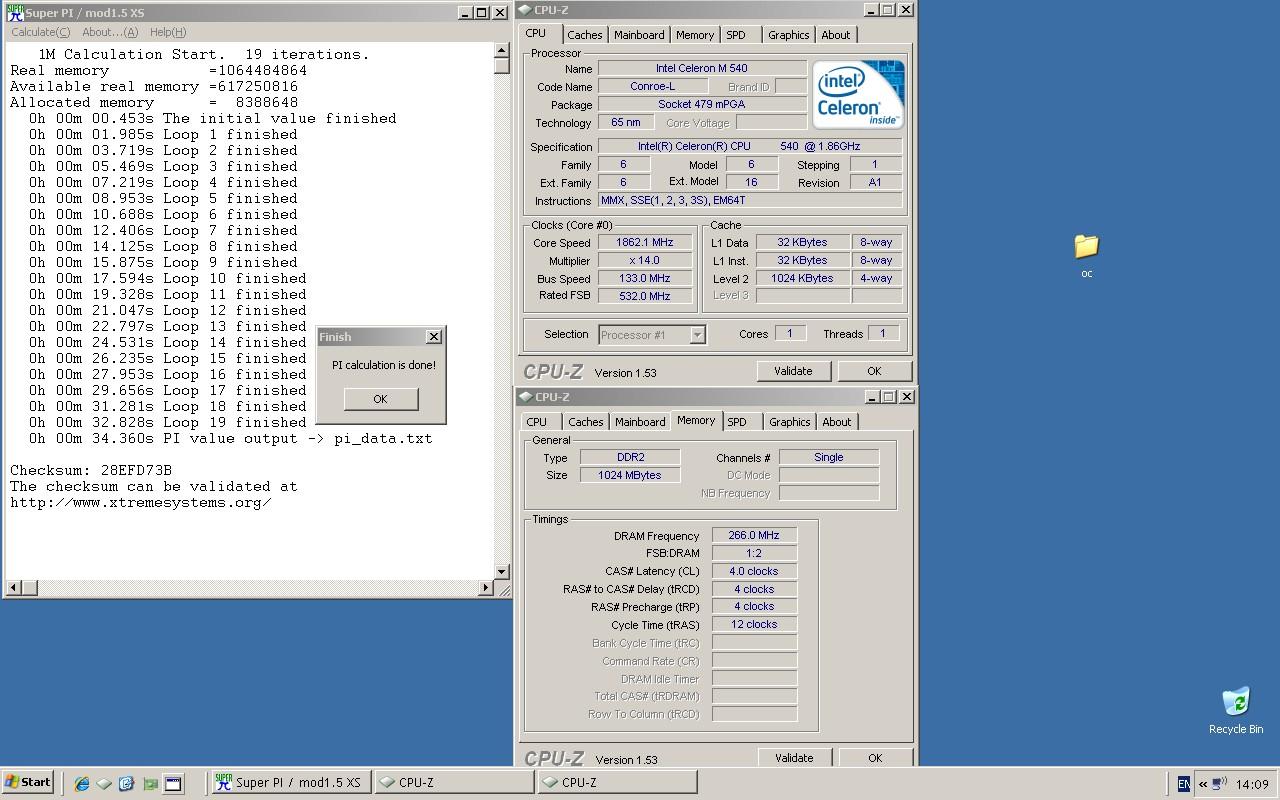
Task: Click the Rated FSB 532.0 MHz field
Action: tap(645, 296)
